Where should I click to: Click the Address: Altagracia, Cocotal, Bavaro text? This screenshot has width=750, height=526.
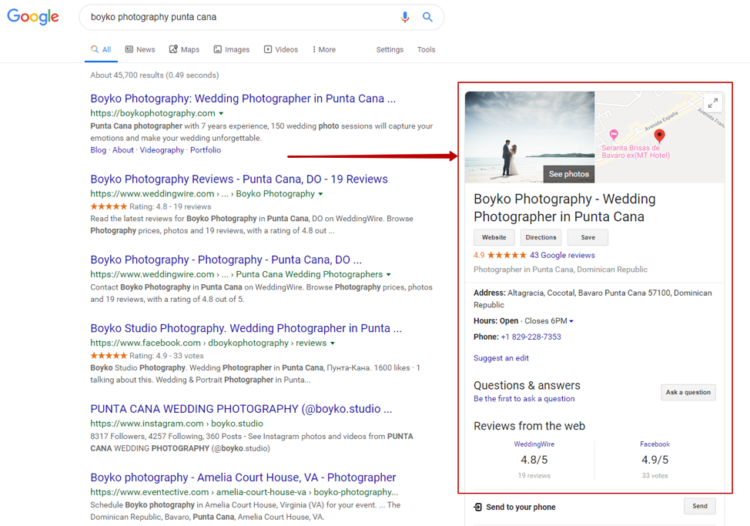click(593, 299)
